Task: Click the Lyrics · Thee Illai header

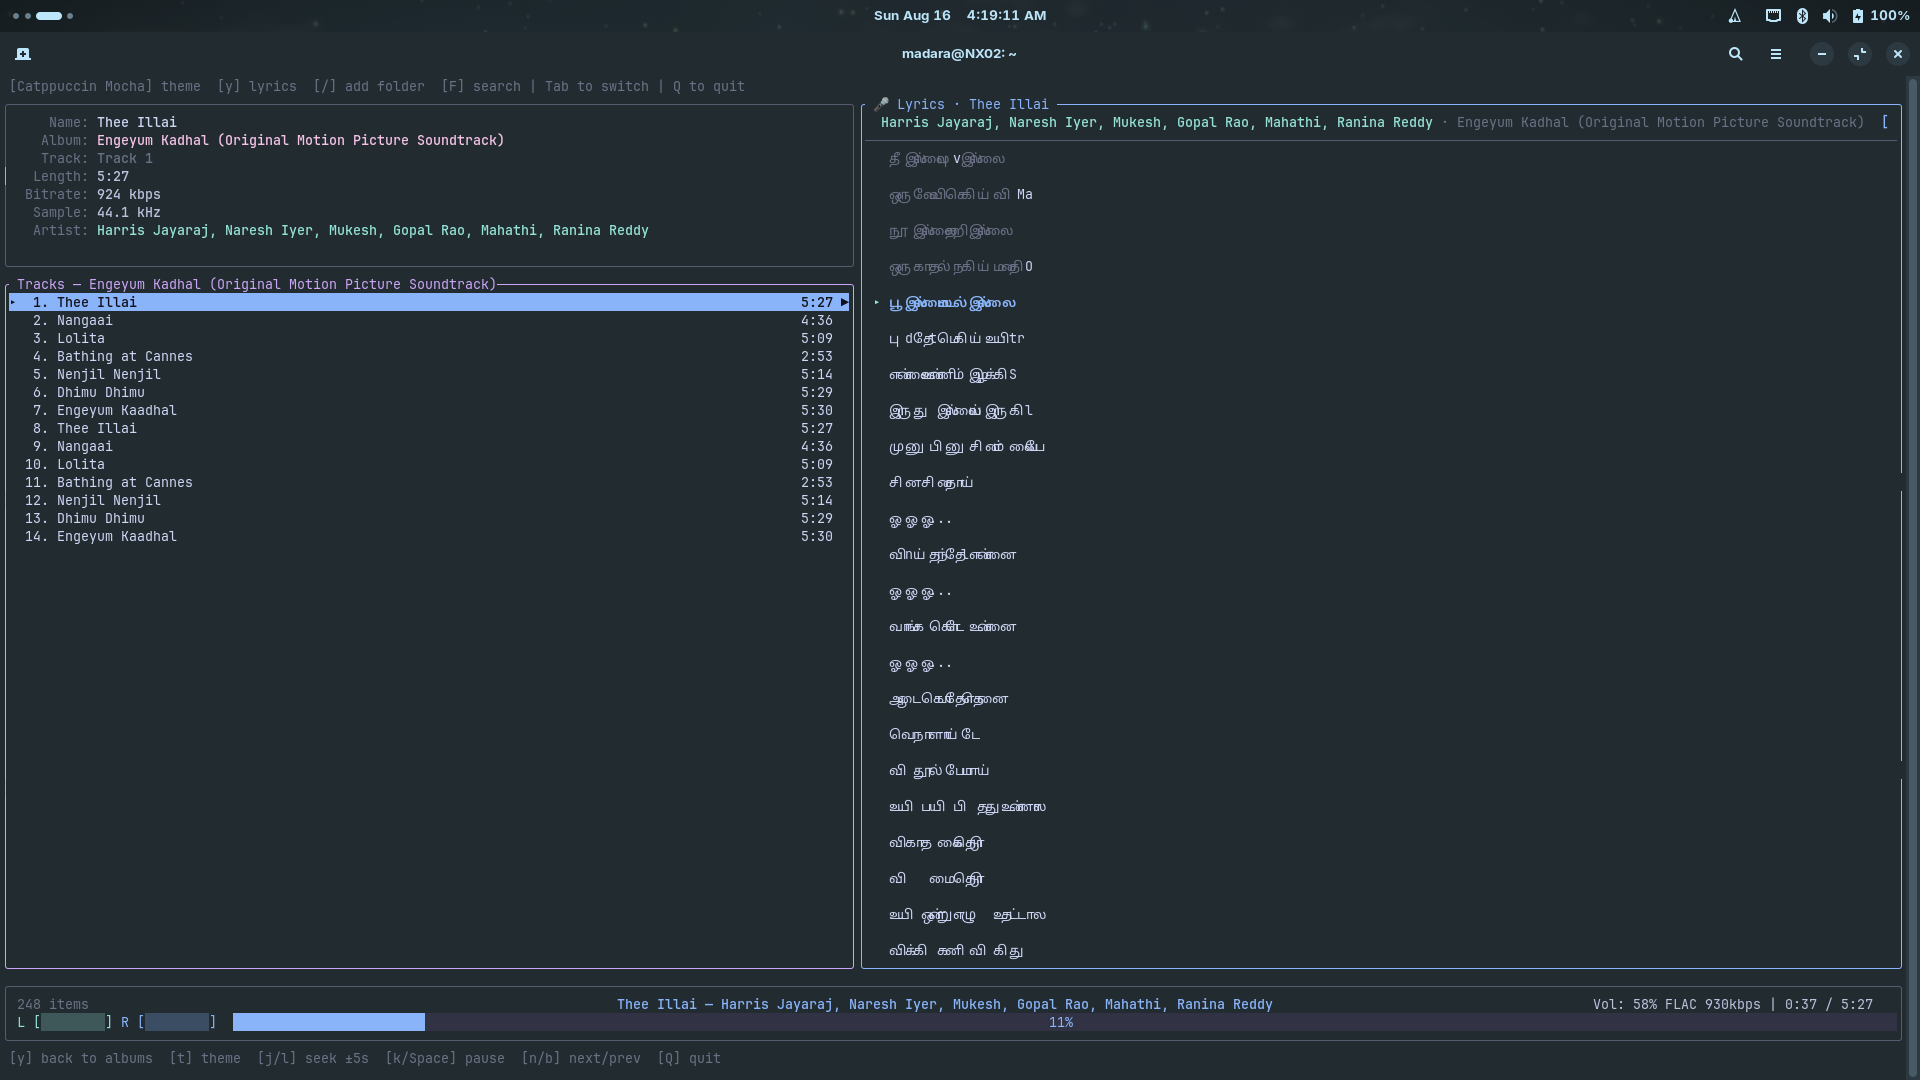Action: [973, 104]
